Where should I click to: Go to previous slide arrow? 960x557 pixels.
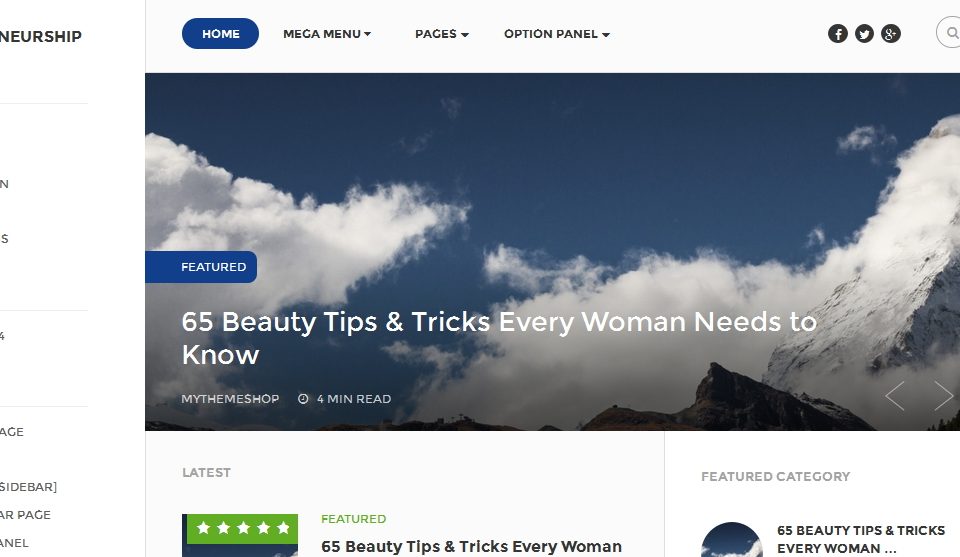coord(895,395)
